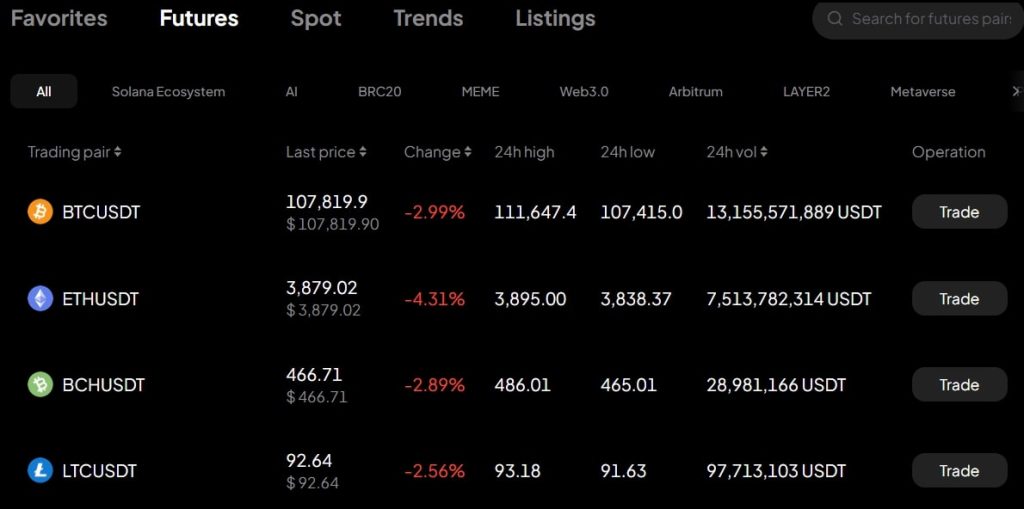Open the Listings tab
The image size is (1024, 509).
pyautogui.click(x=555, y=18)
